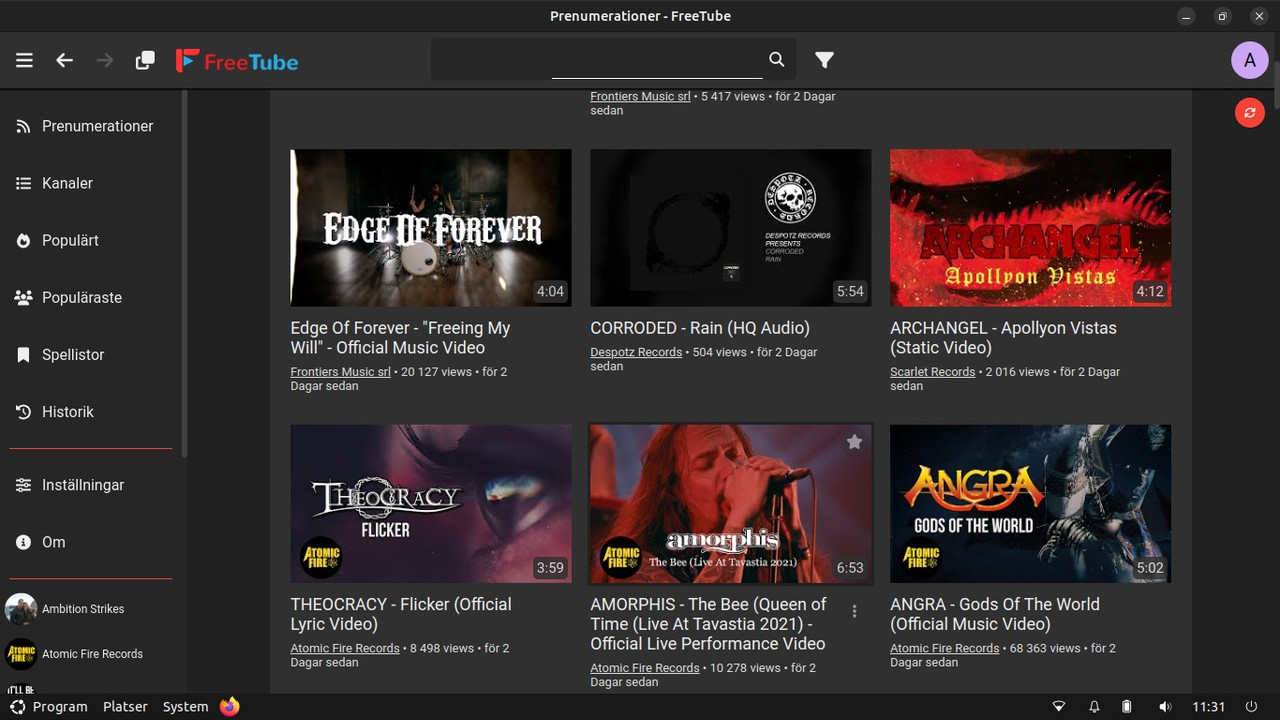Open Atomic Fire Records link under THEOCRACY
Screen dimensions: 1280x720
[x=345, y=648]
